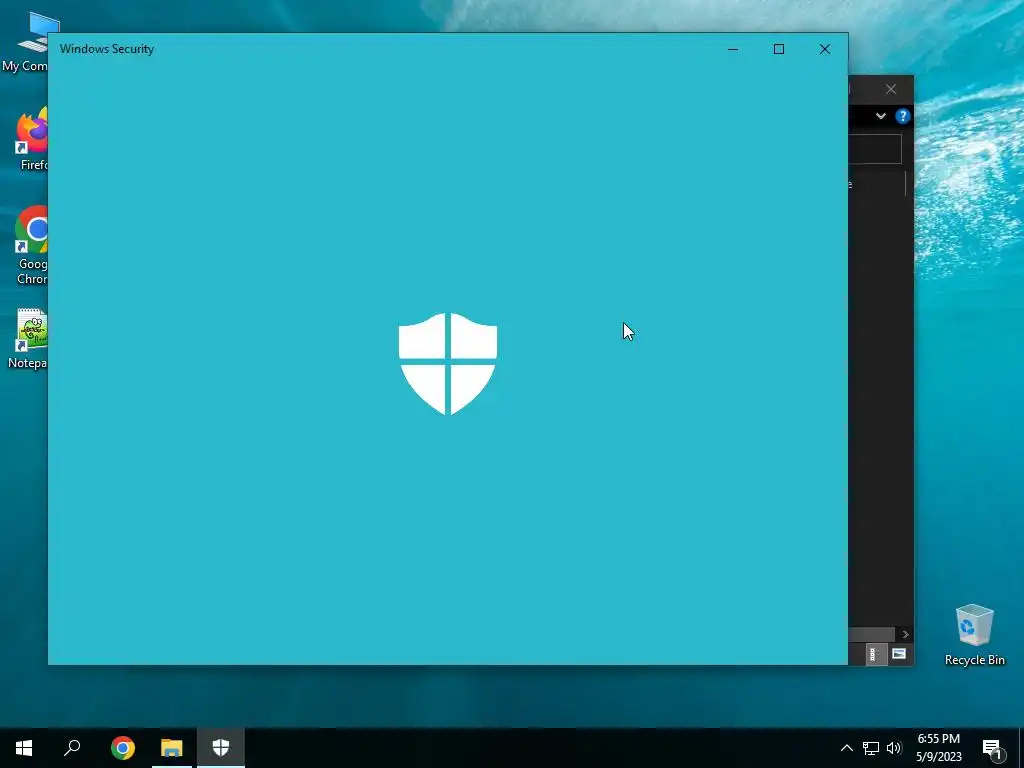Expand the File Explorer ribbon chevron
Image resolution: width=1024 pixels, height=768 pixels.
click(x=881, y=116)
